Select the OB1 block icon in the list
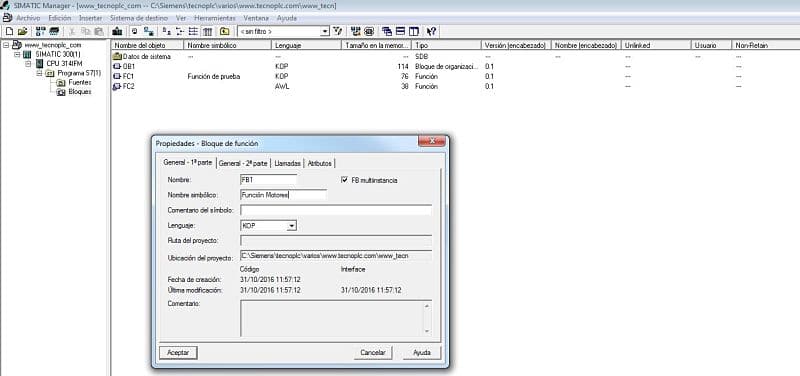Screen dimensions: 800x376 116,66
